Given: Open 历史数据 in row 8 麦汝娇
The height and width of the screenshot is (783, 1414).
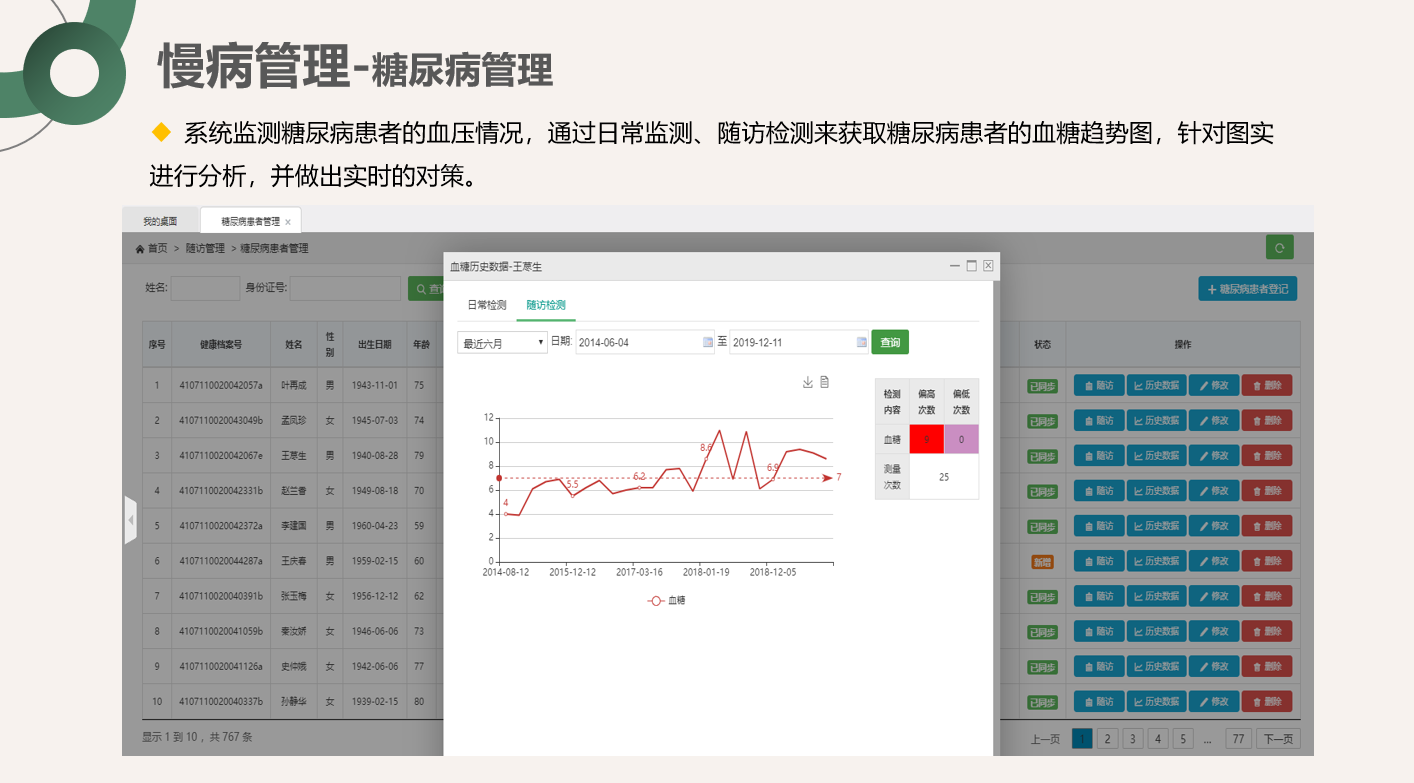Looking at the screenshot, I should [1156, 631].
